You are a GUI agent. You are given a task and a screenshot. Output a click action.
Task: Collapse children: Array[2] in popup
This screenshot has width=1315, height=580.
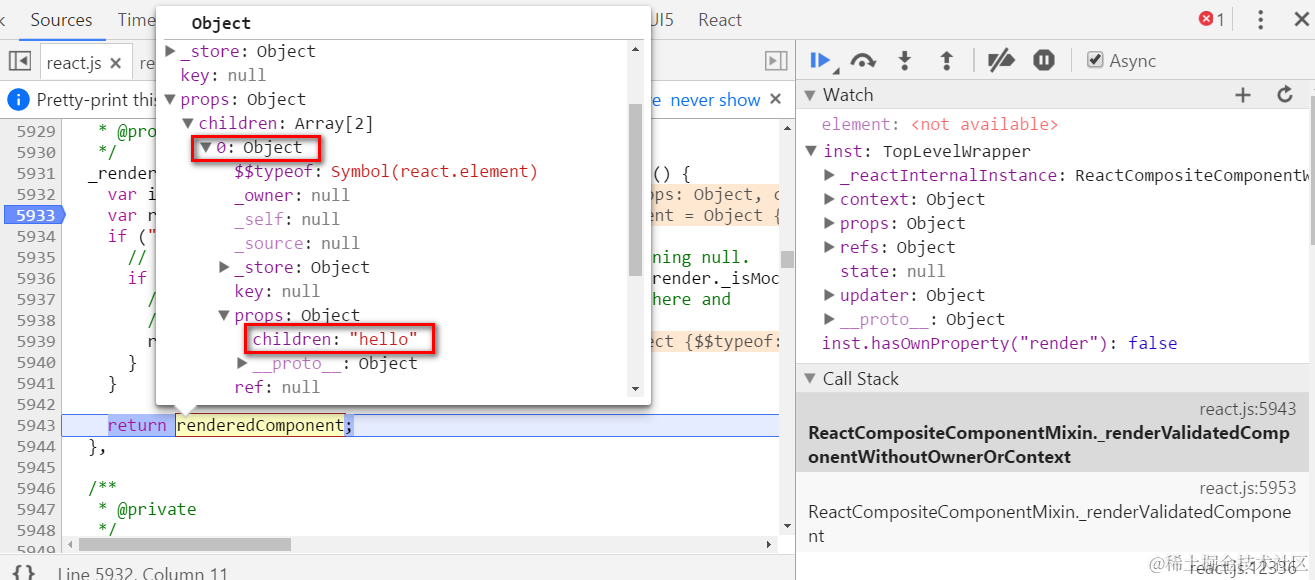pyautogui.click(x=188, y=124)
